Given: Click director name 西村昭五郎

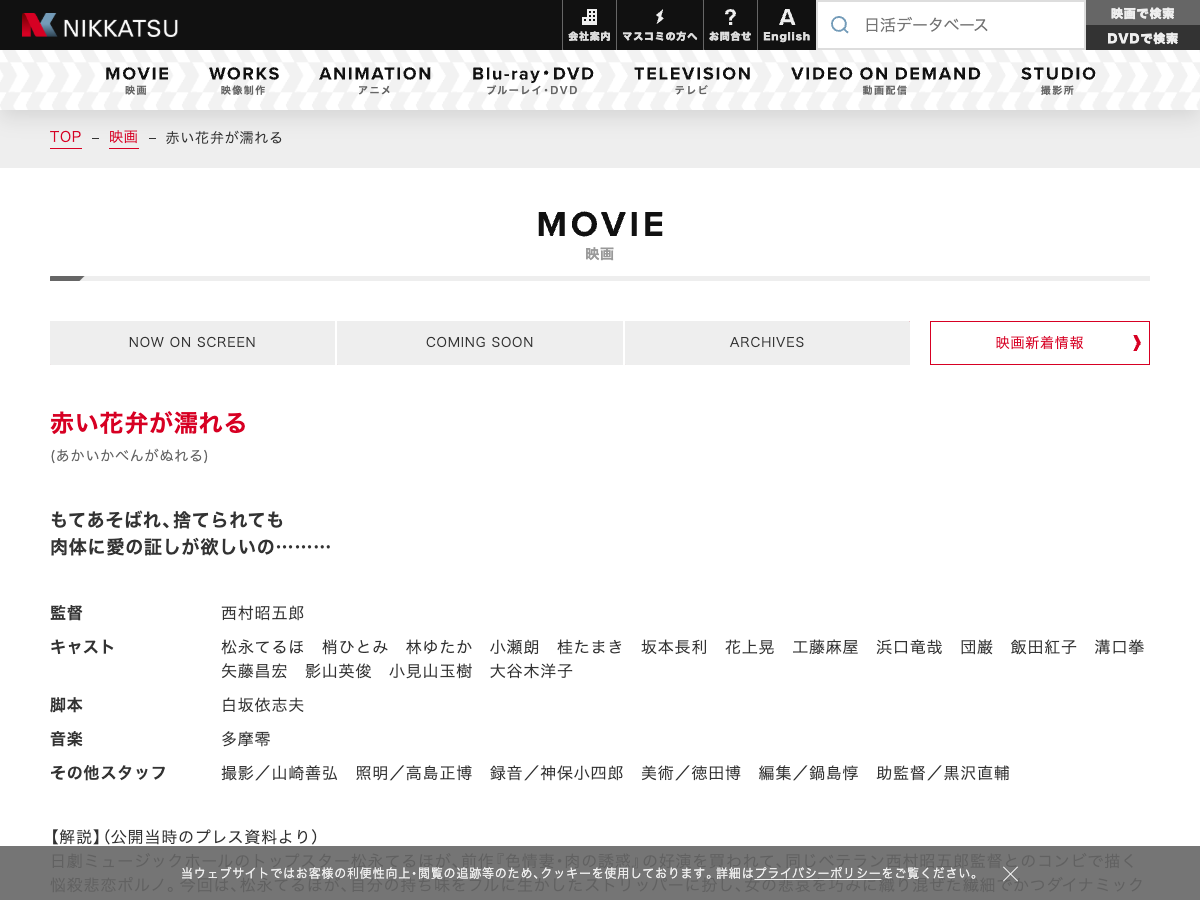Looking at the screenshot, I should (263, 613).
